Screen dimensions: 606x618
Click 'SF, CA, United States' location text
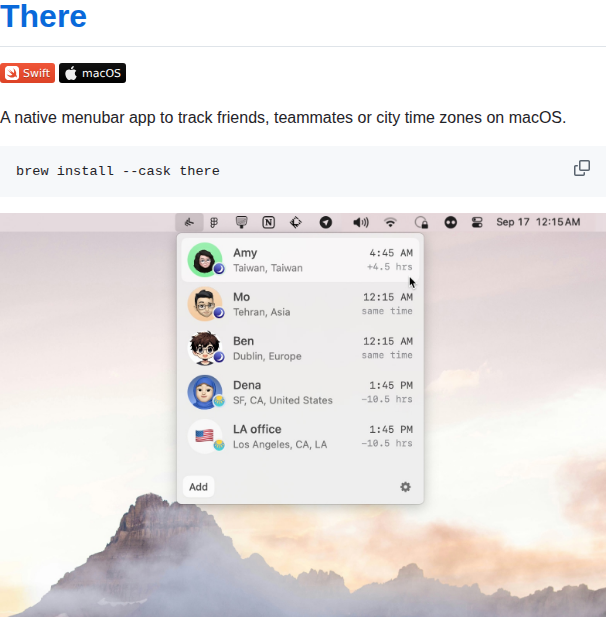[x=283, y=400]
